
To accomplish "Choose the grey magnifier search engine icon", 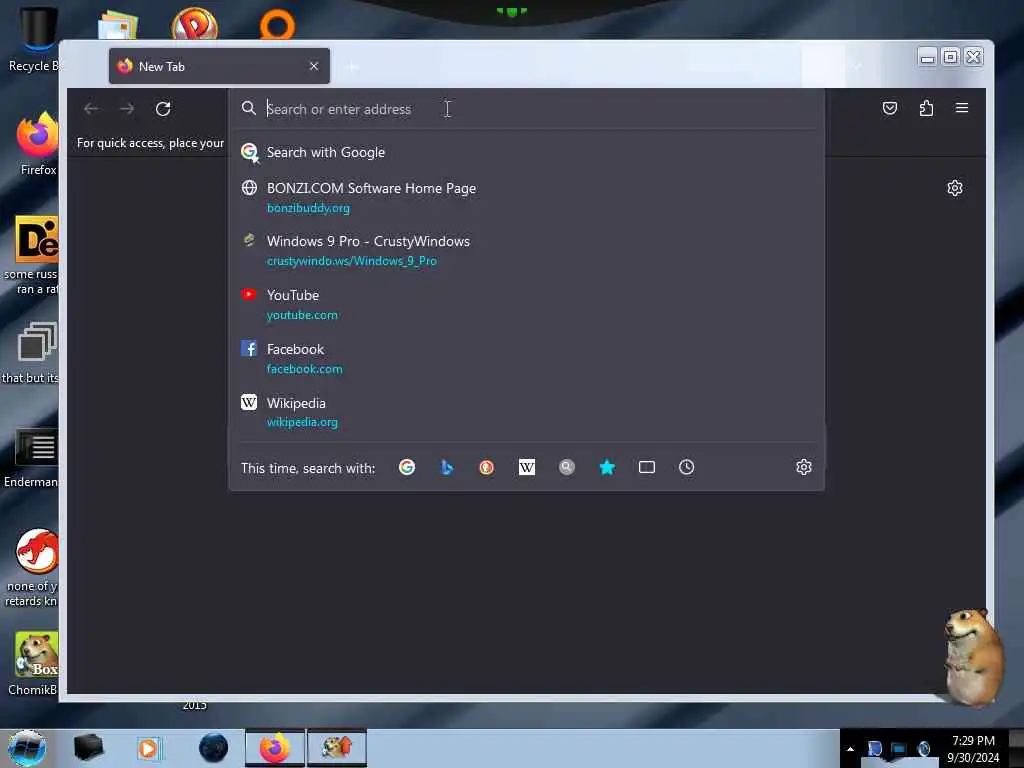I will [x=567, y=467].
